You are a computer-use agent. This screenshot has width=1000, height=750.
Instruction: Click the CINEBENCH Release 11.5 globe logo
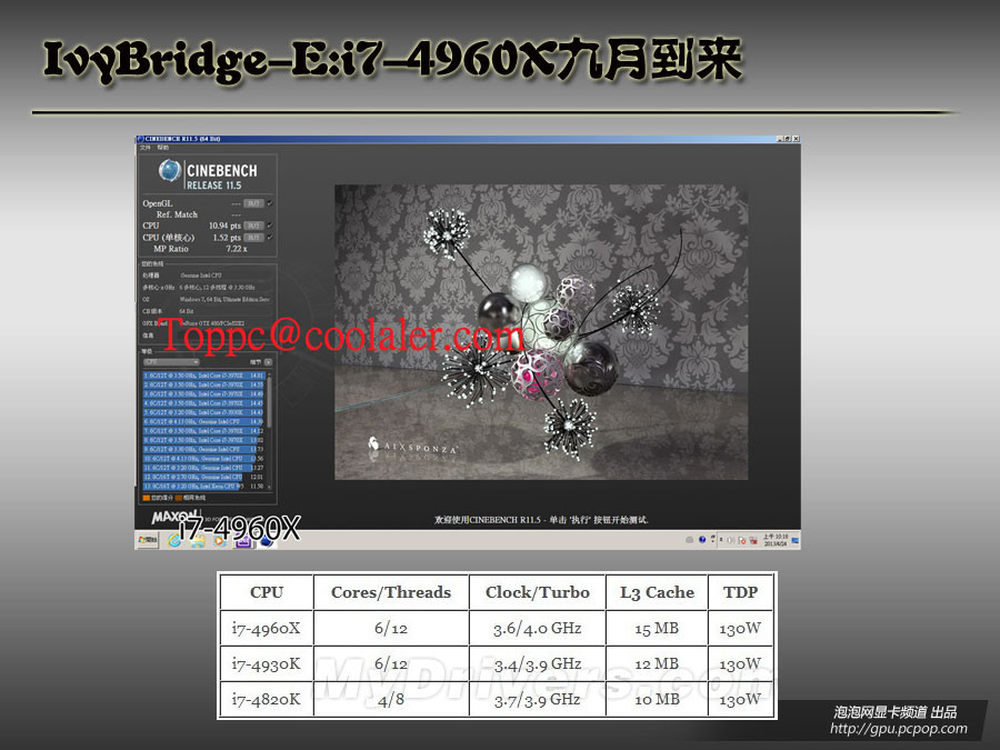169,171
